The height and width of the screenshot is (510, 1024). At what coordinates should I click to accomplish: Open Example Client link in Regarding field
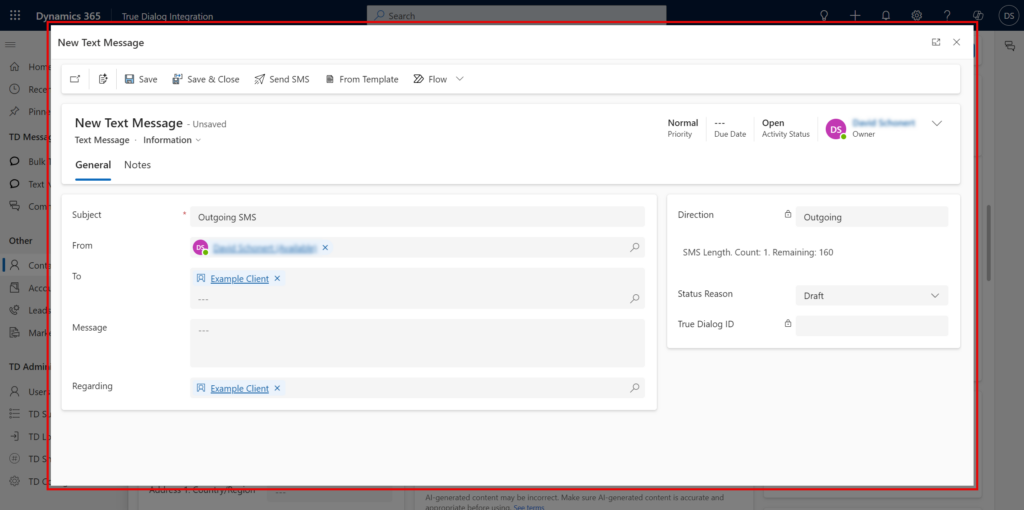(239, 389)
